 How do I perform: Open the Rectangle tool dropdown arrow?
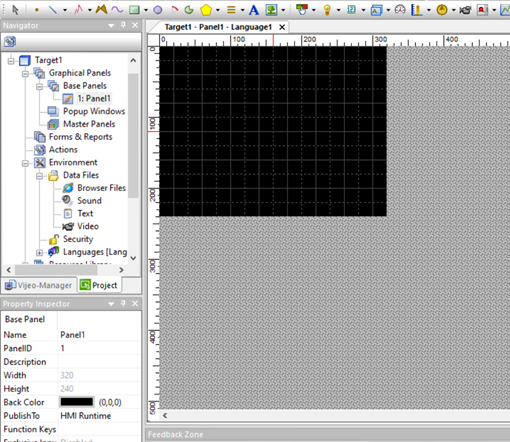tap(146, 10)
